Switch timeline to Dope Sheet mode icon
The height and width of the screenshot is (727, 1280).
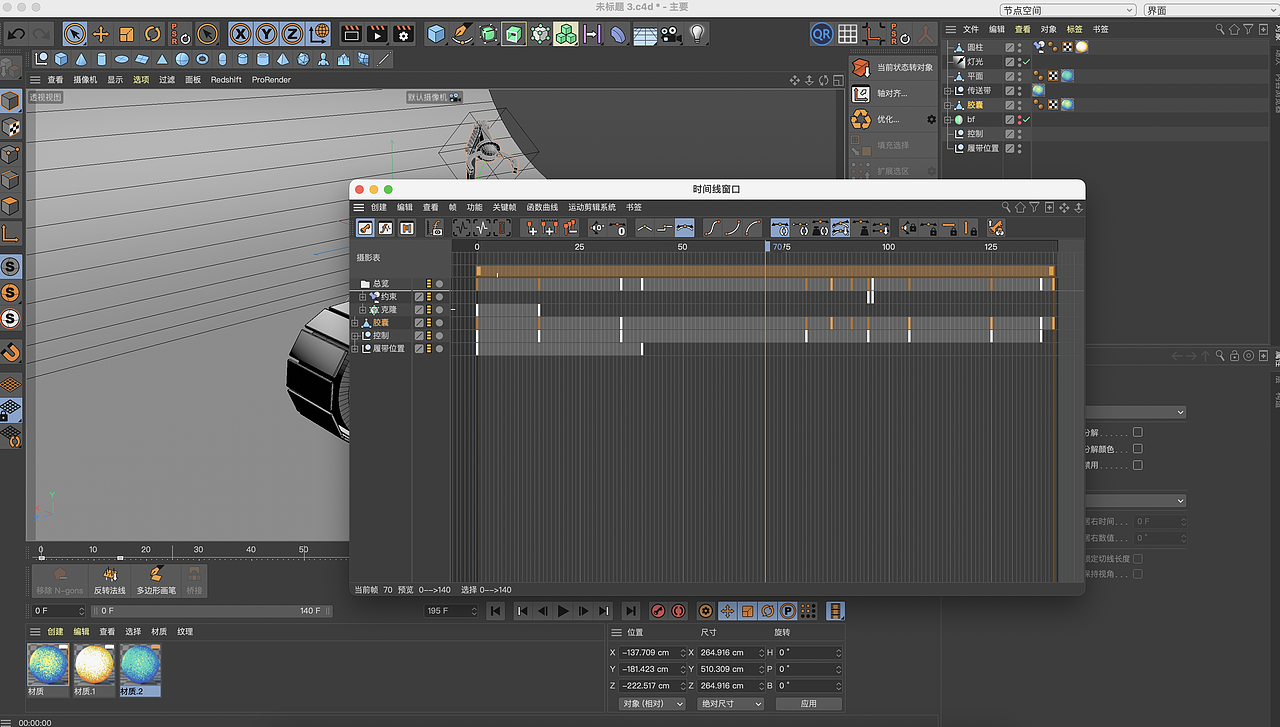[x=365, y=228]
